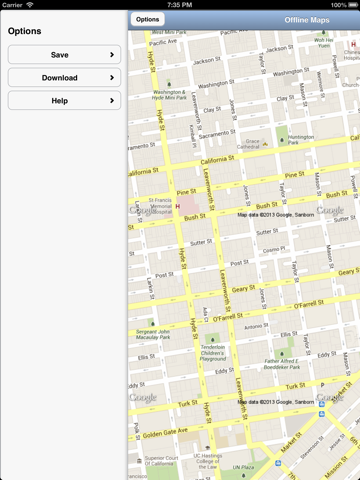Image resolution: width=360 pixels, height=480 pixels.
Task: Click the Wi-Fi status icon
Action: coord(30,5)
